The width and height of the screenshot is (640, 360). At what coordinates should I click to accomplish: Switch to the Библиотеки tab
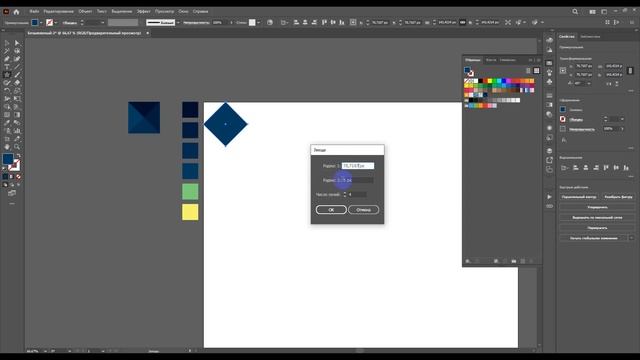point(590,37)
